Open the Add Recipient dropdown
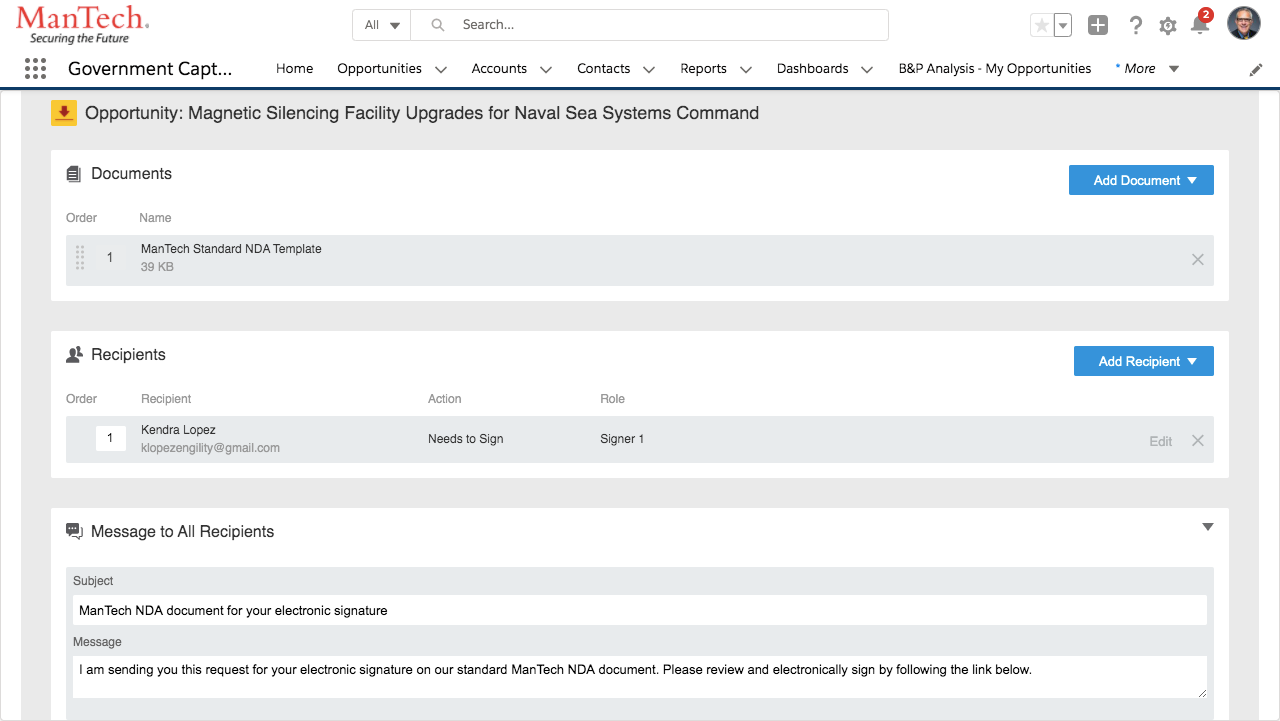 coord(1143,361)
